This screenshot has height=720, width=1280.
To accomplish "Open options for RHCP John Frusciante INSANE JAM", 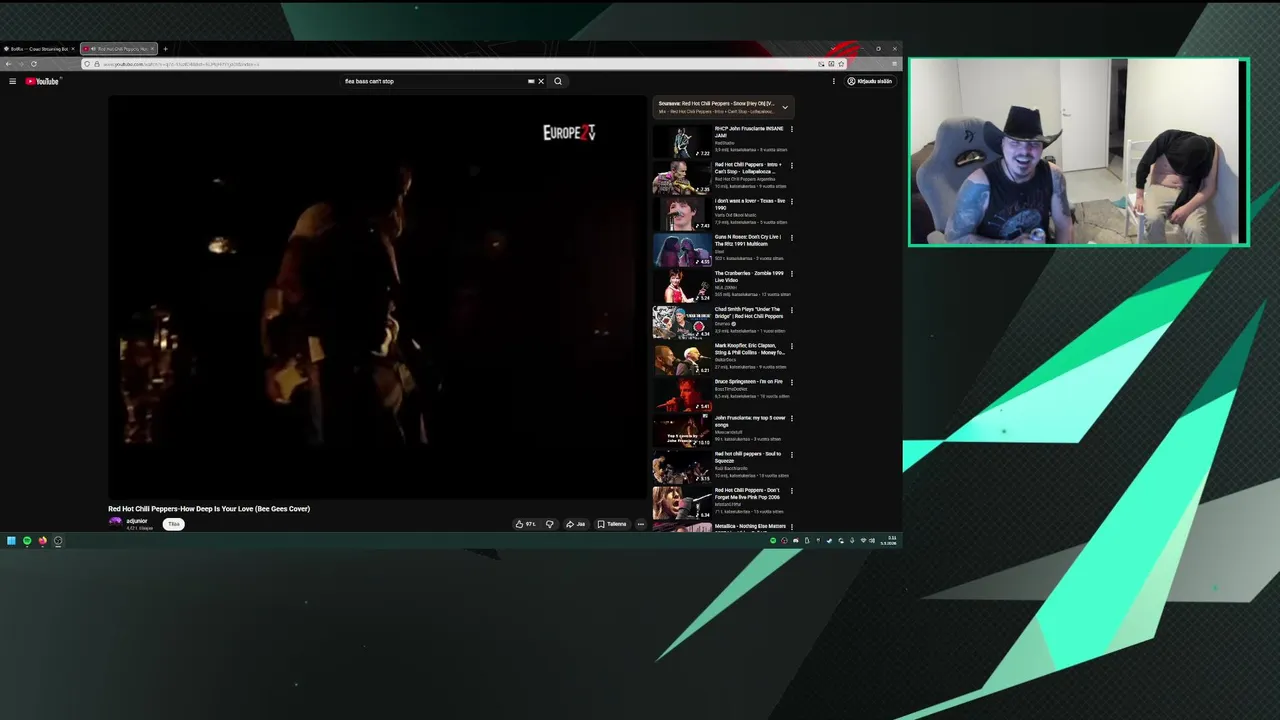I will click(792, 129).
